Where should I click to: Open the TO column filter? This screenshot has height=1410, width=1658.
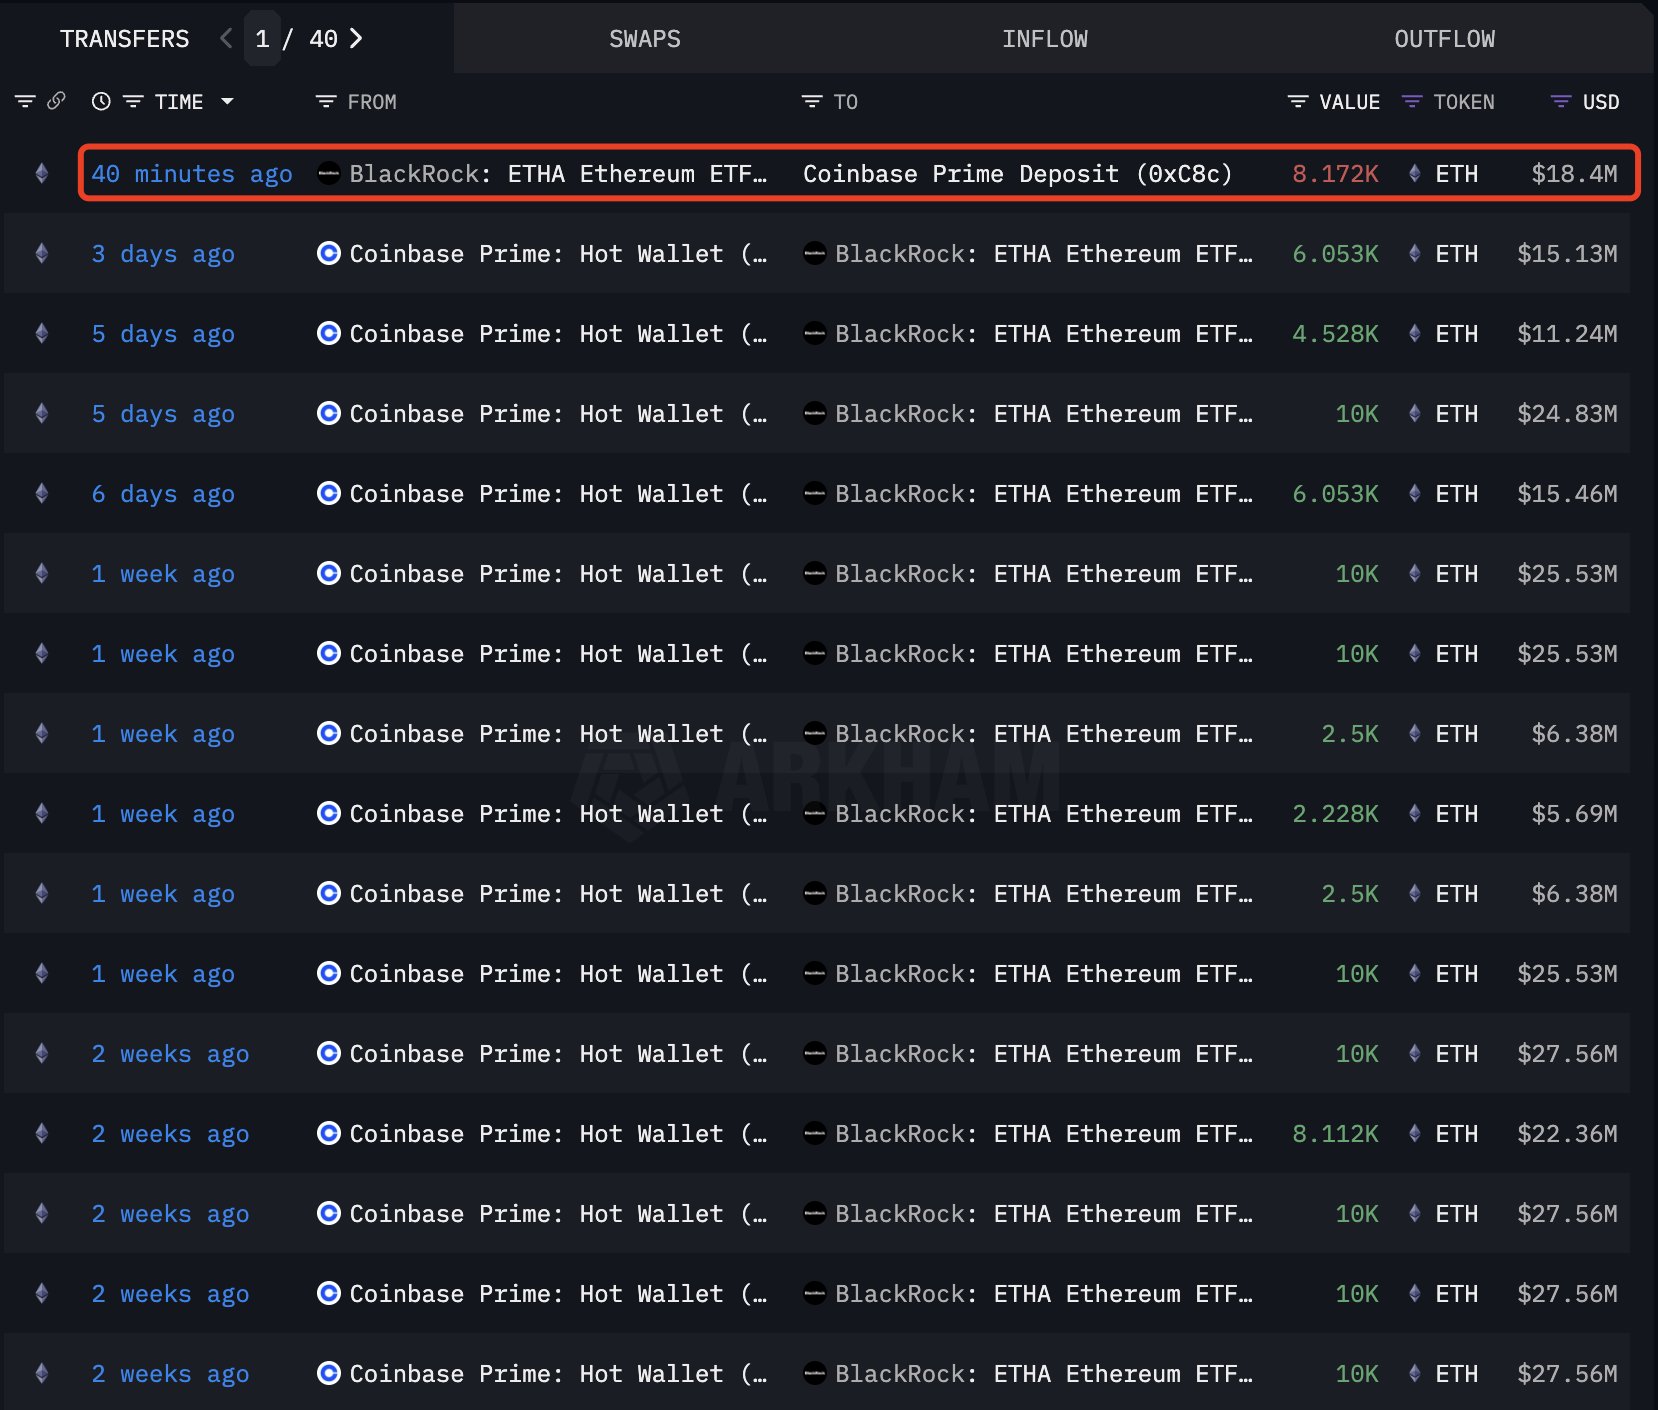tap(811, 101)
